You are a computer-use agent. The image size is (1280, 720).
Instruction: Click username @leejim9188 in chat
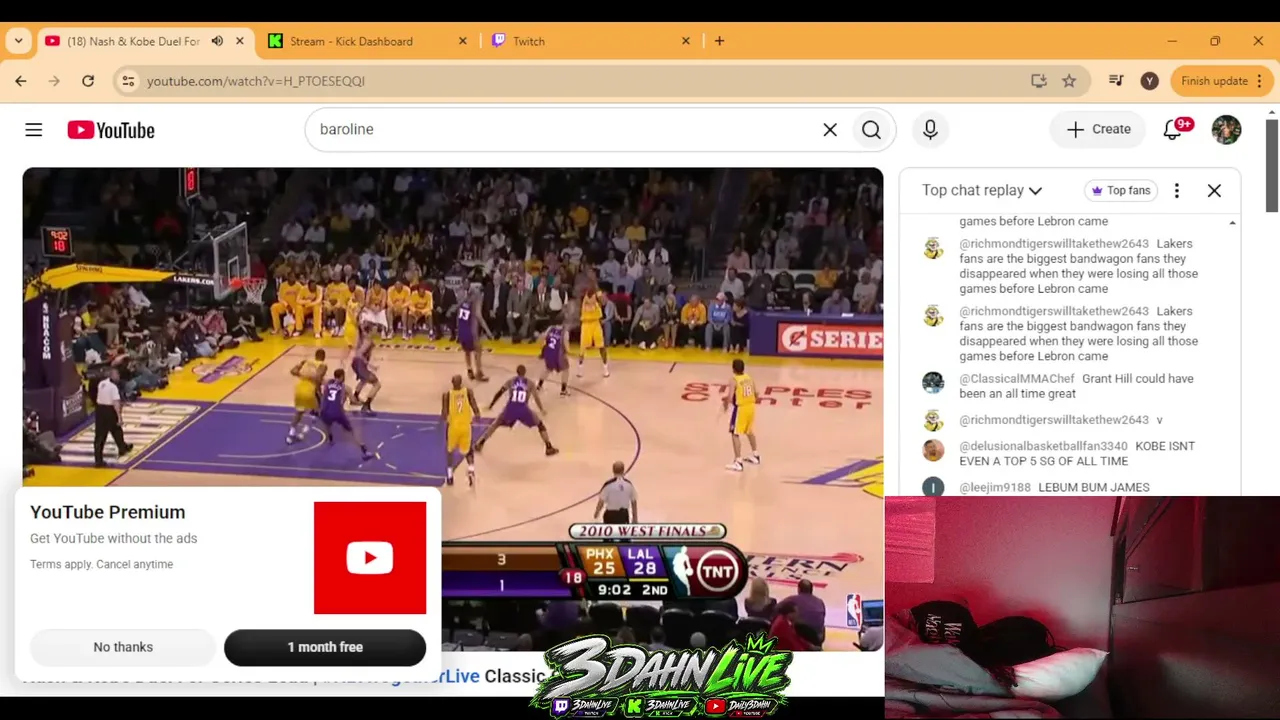995,488
